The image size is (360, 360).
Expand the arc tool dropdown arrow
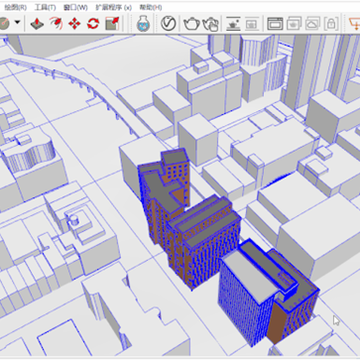pyautogui.click(x=17, y=23)
